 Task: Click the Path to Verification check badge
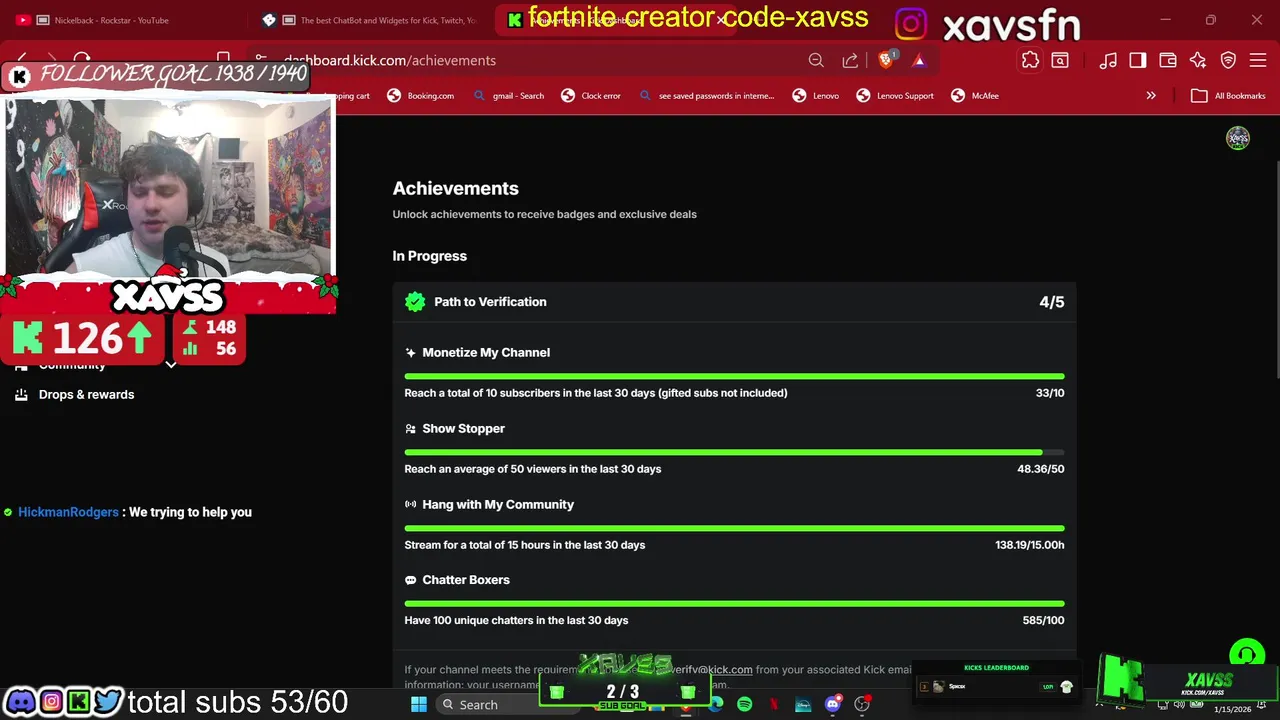[415, 302]
